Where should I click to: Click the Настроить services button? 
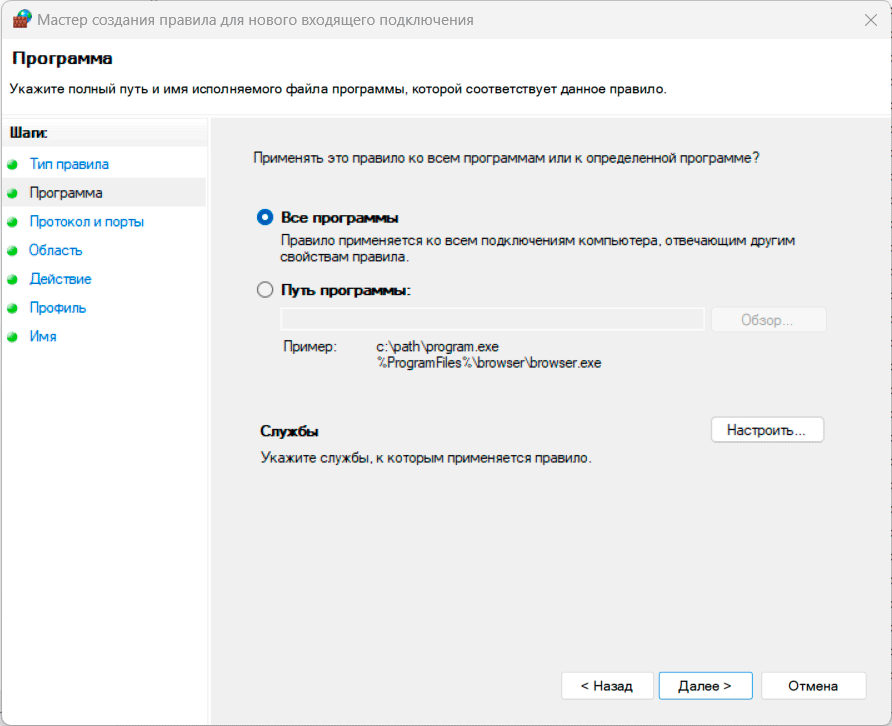[x=767, y=430]
